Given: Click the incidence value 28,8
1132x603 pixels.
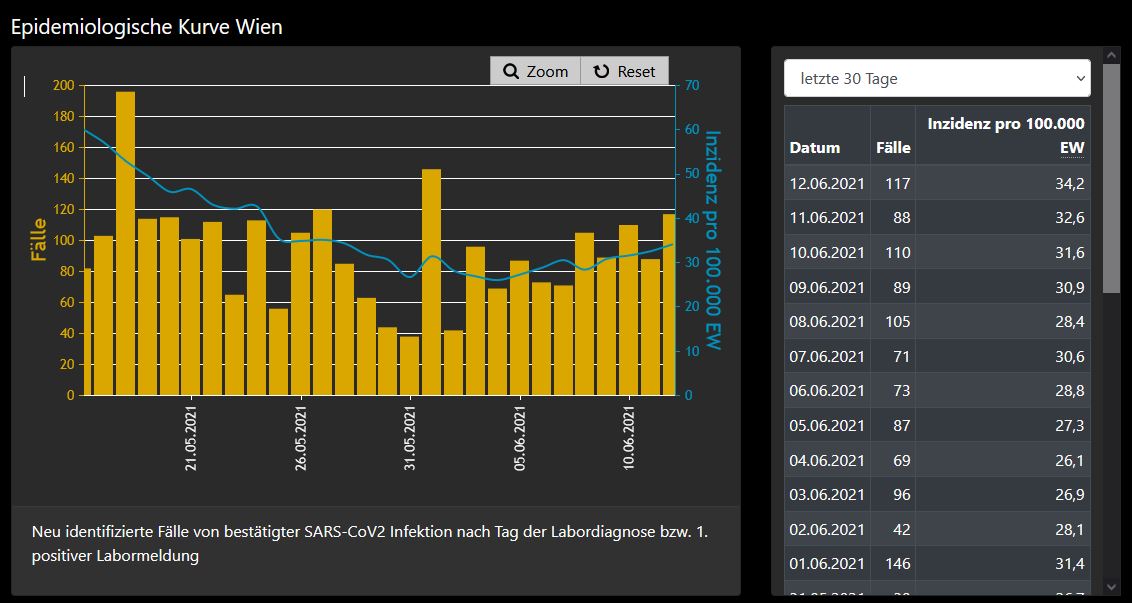Looking at the screenshot, I should click(x=1070, y=391).
